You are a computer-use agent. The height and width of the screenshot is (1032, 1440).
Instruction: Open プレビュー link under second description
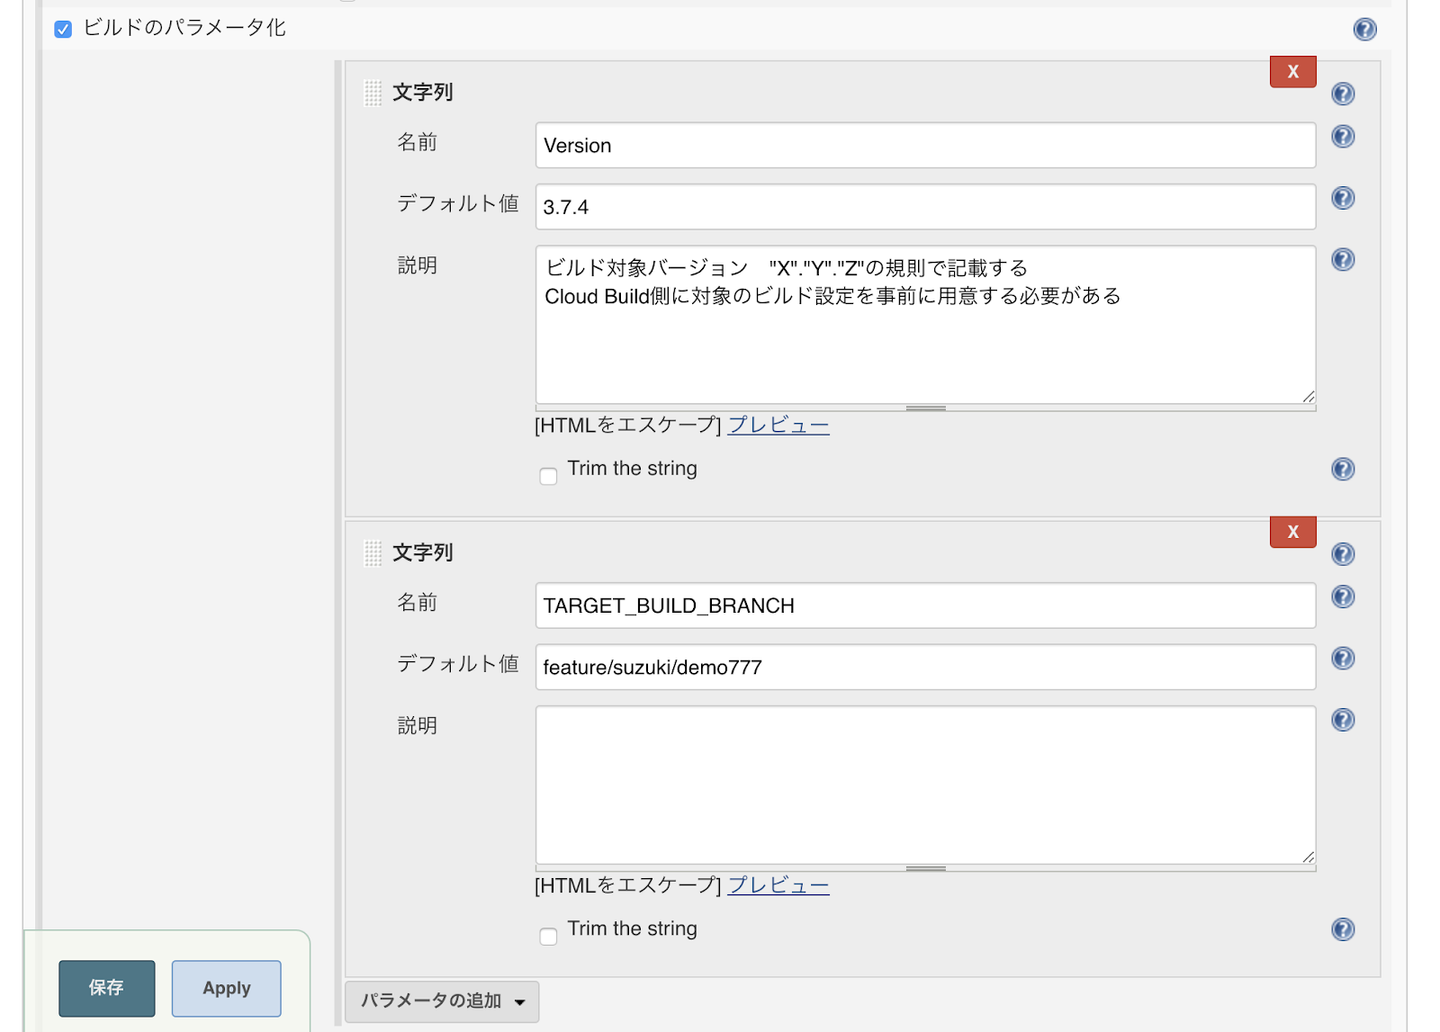point(778,885)
